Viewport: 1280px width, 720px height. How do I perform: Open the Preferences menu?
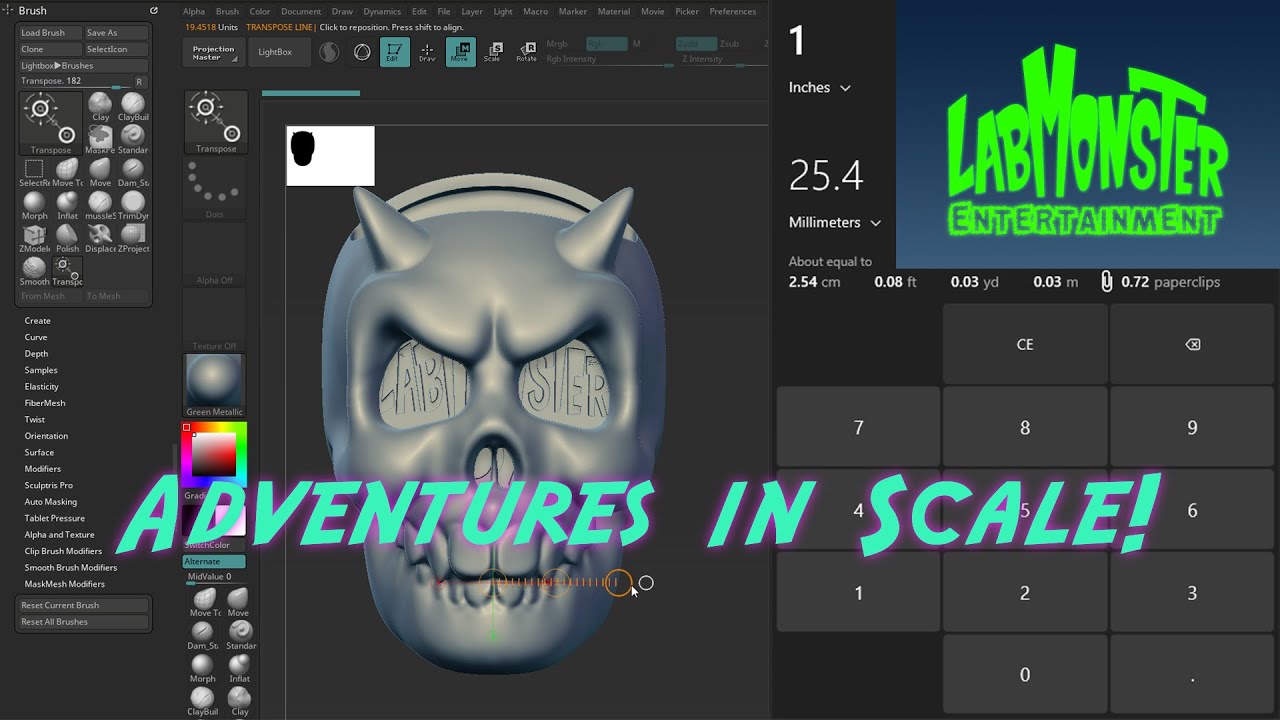point(733,12)
